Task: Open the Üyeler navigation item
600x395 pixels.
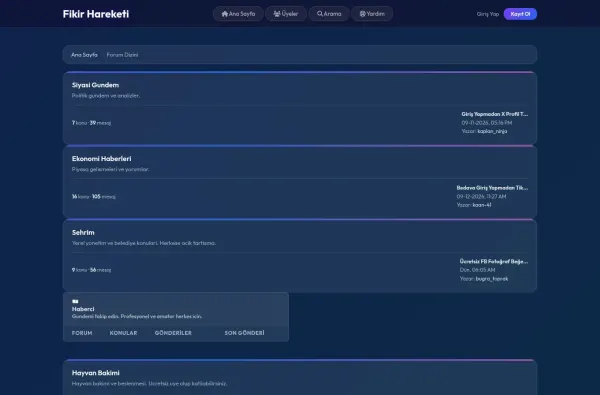Action: click(286, 14)
